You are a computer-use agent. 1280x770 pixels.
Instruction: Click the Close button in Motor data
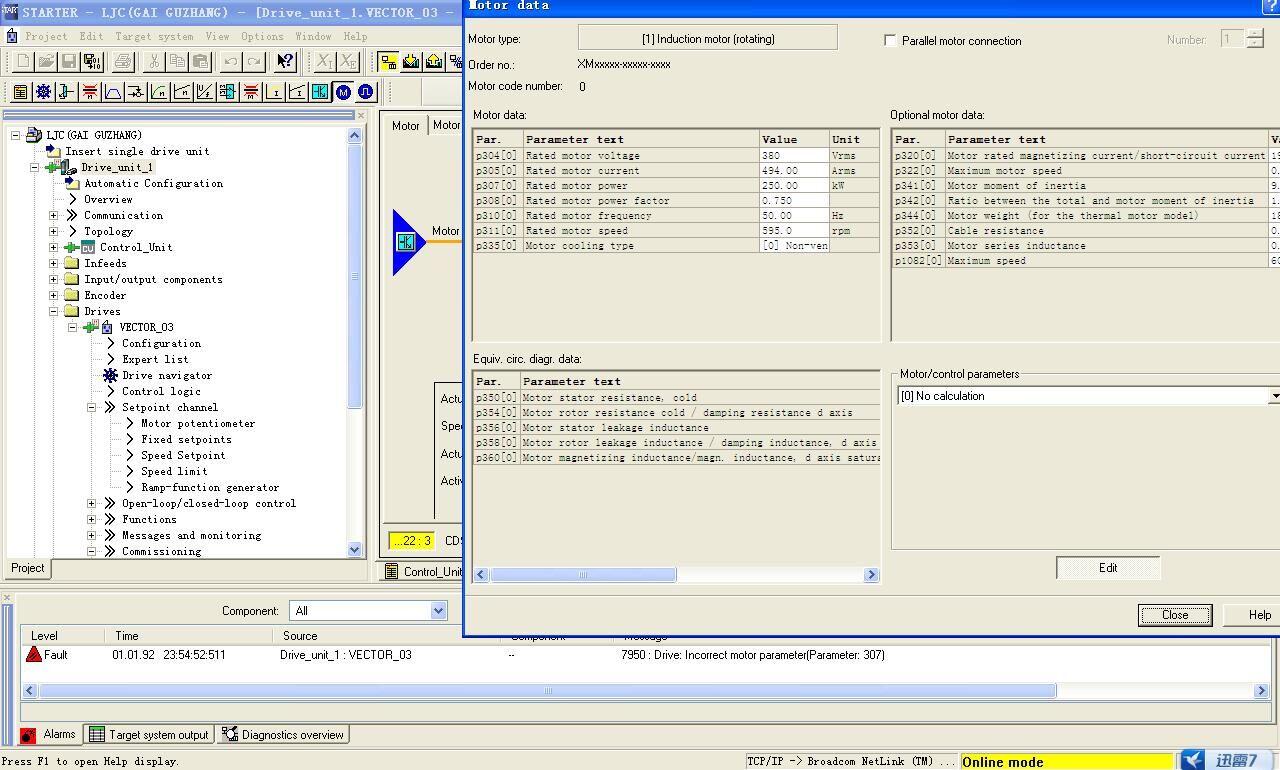(1175, 615)
